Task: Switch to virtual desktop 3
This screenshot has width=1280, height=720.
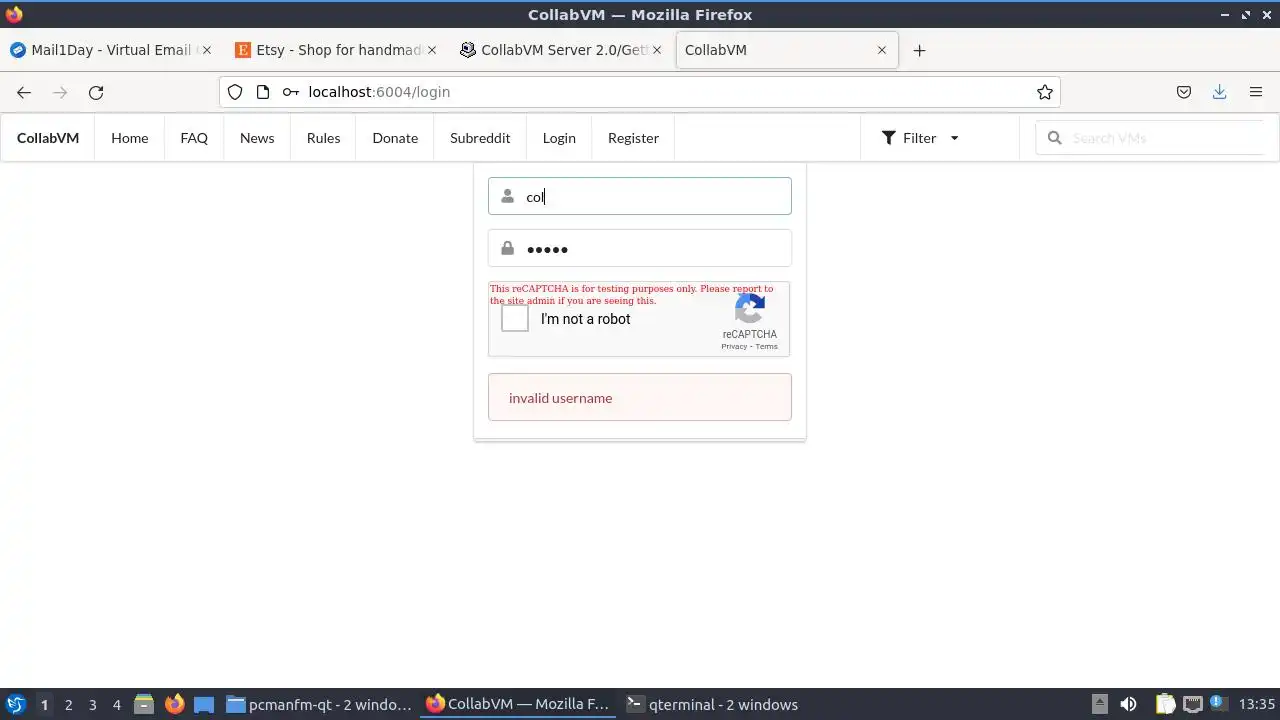Action: coord(92,704)
